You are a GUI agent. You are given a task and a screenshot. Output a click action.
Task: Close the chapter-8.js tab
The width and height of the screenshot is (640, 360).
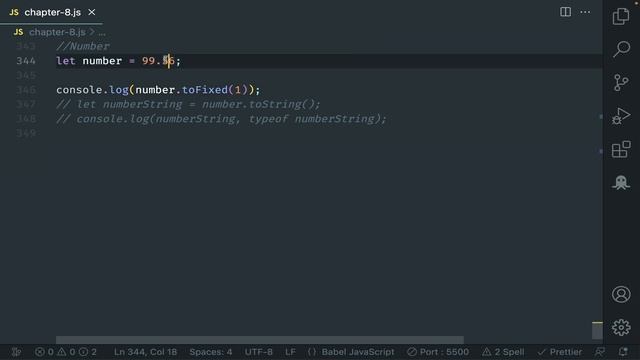click(91, 12)
